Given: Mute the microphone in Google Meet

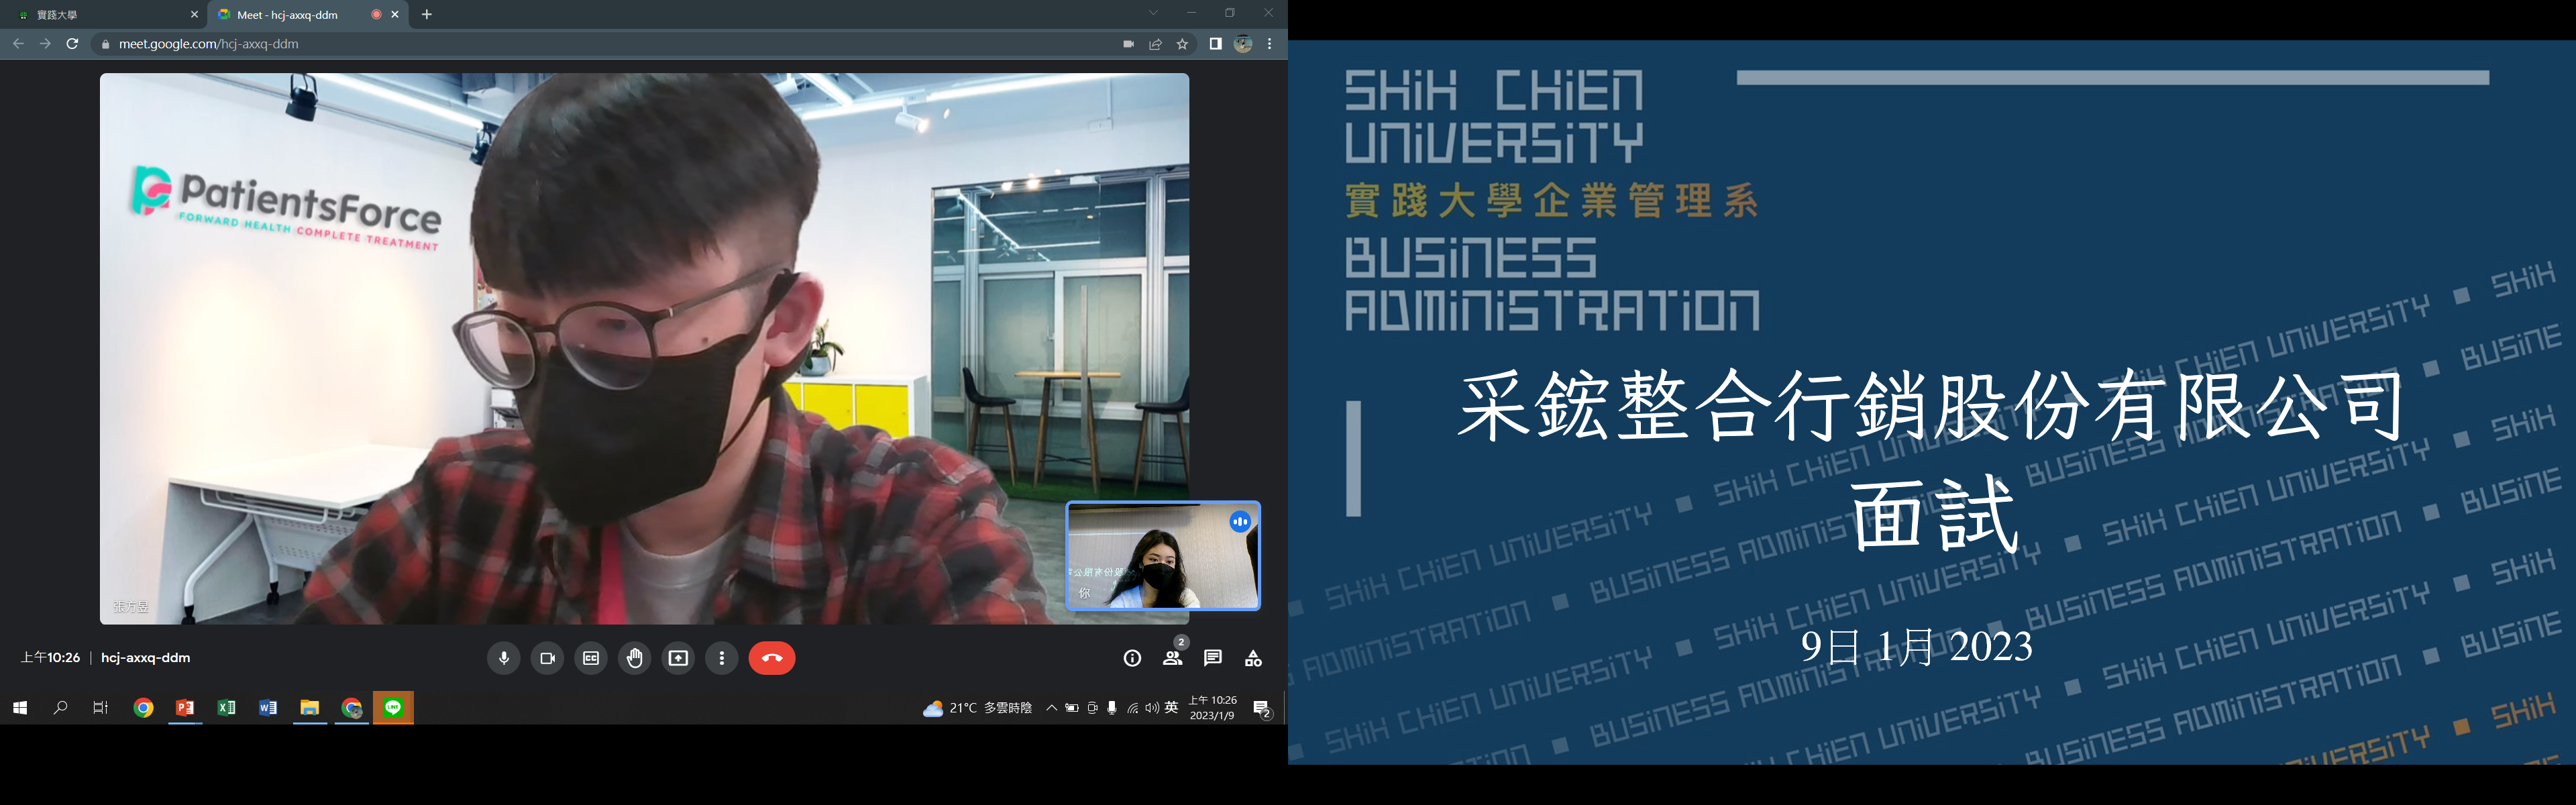Looking at the screenshot, I should 503,658.
